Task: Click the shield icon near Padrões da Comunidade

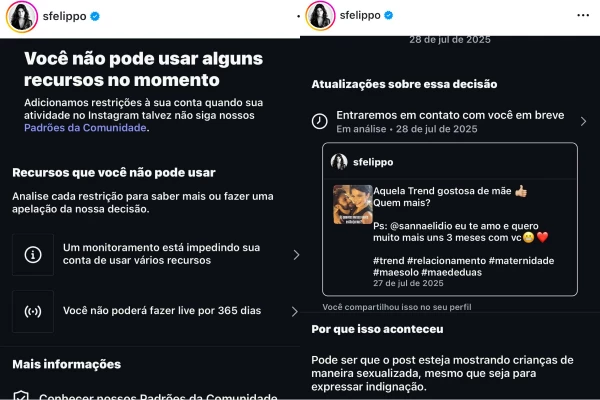Action: point(21,396)
